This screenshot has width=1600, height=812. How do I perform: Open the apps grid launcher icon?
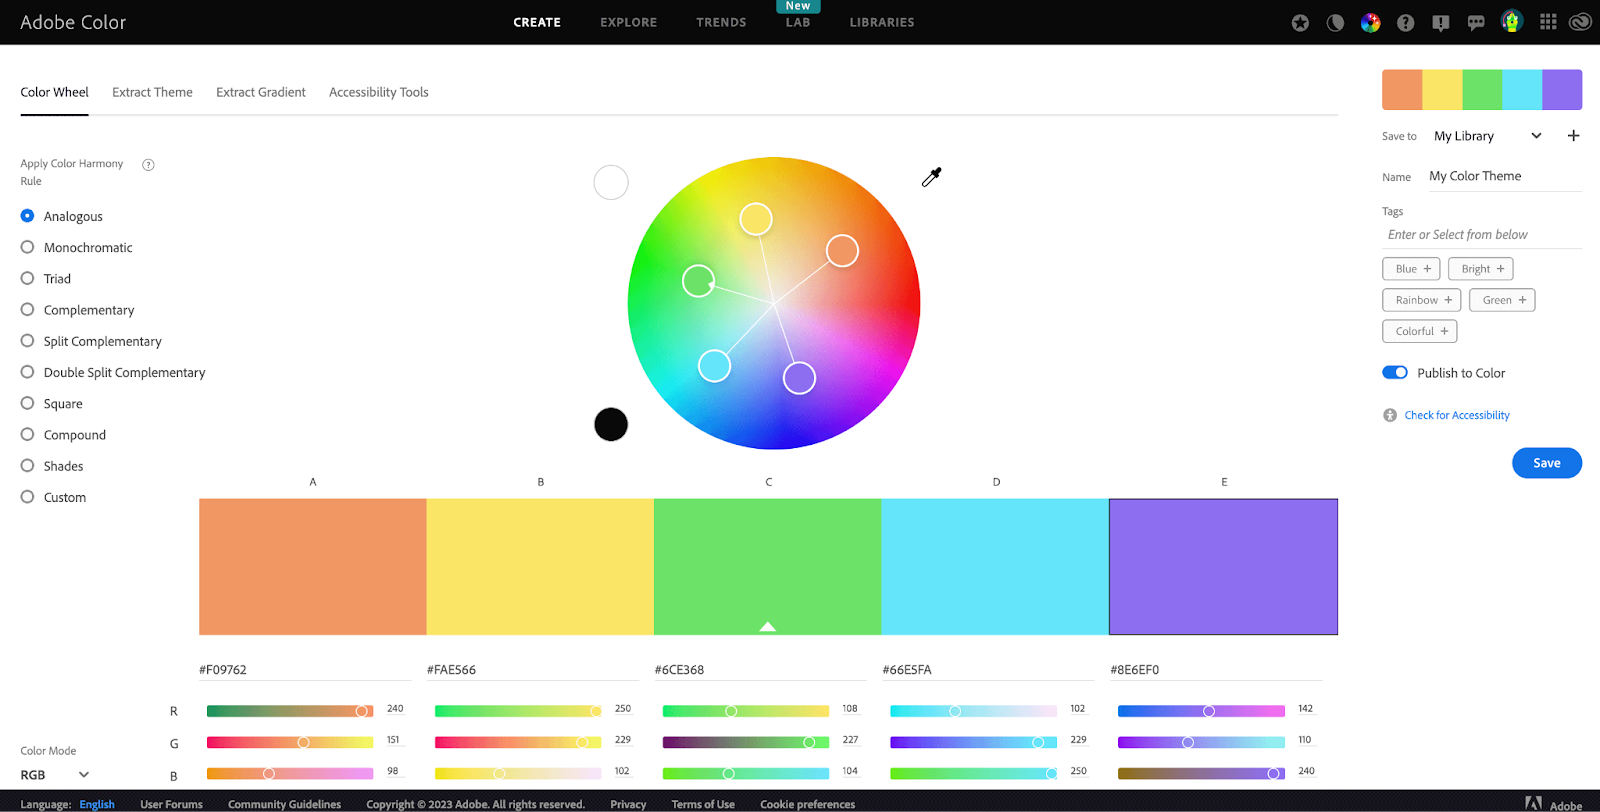pyautogui.click(x=1548, y=22)
